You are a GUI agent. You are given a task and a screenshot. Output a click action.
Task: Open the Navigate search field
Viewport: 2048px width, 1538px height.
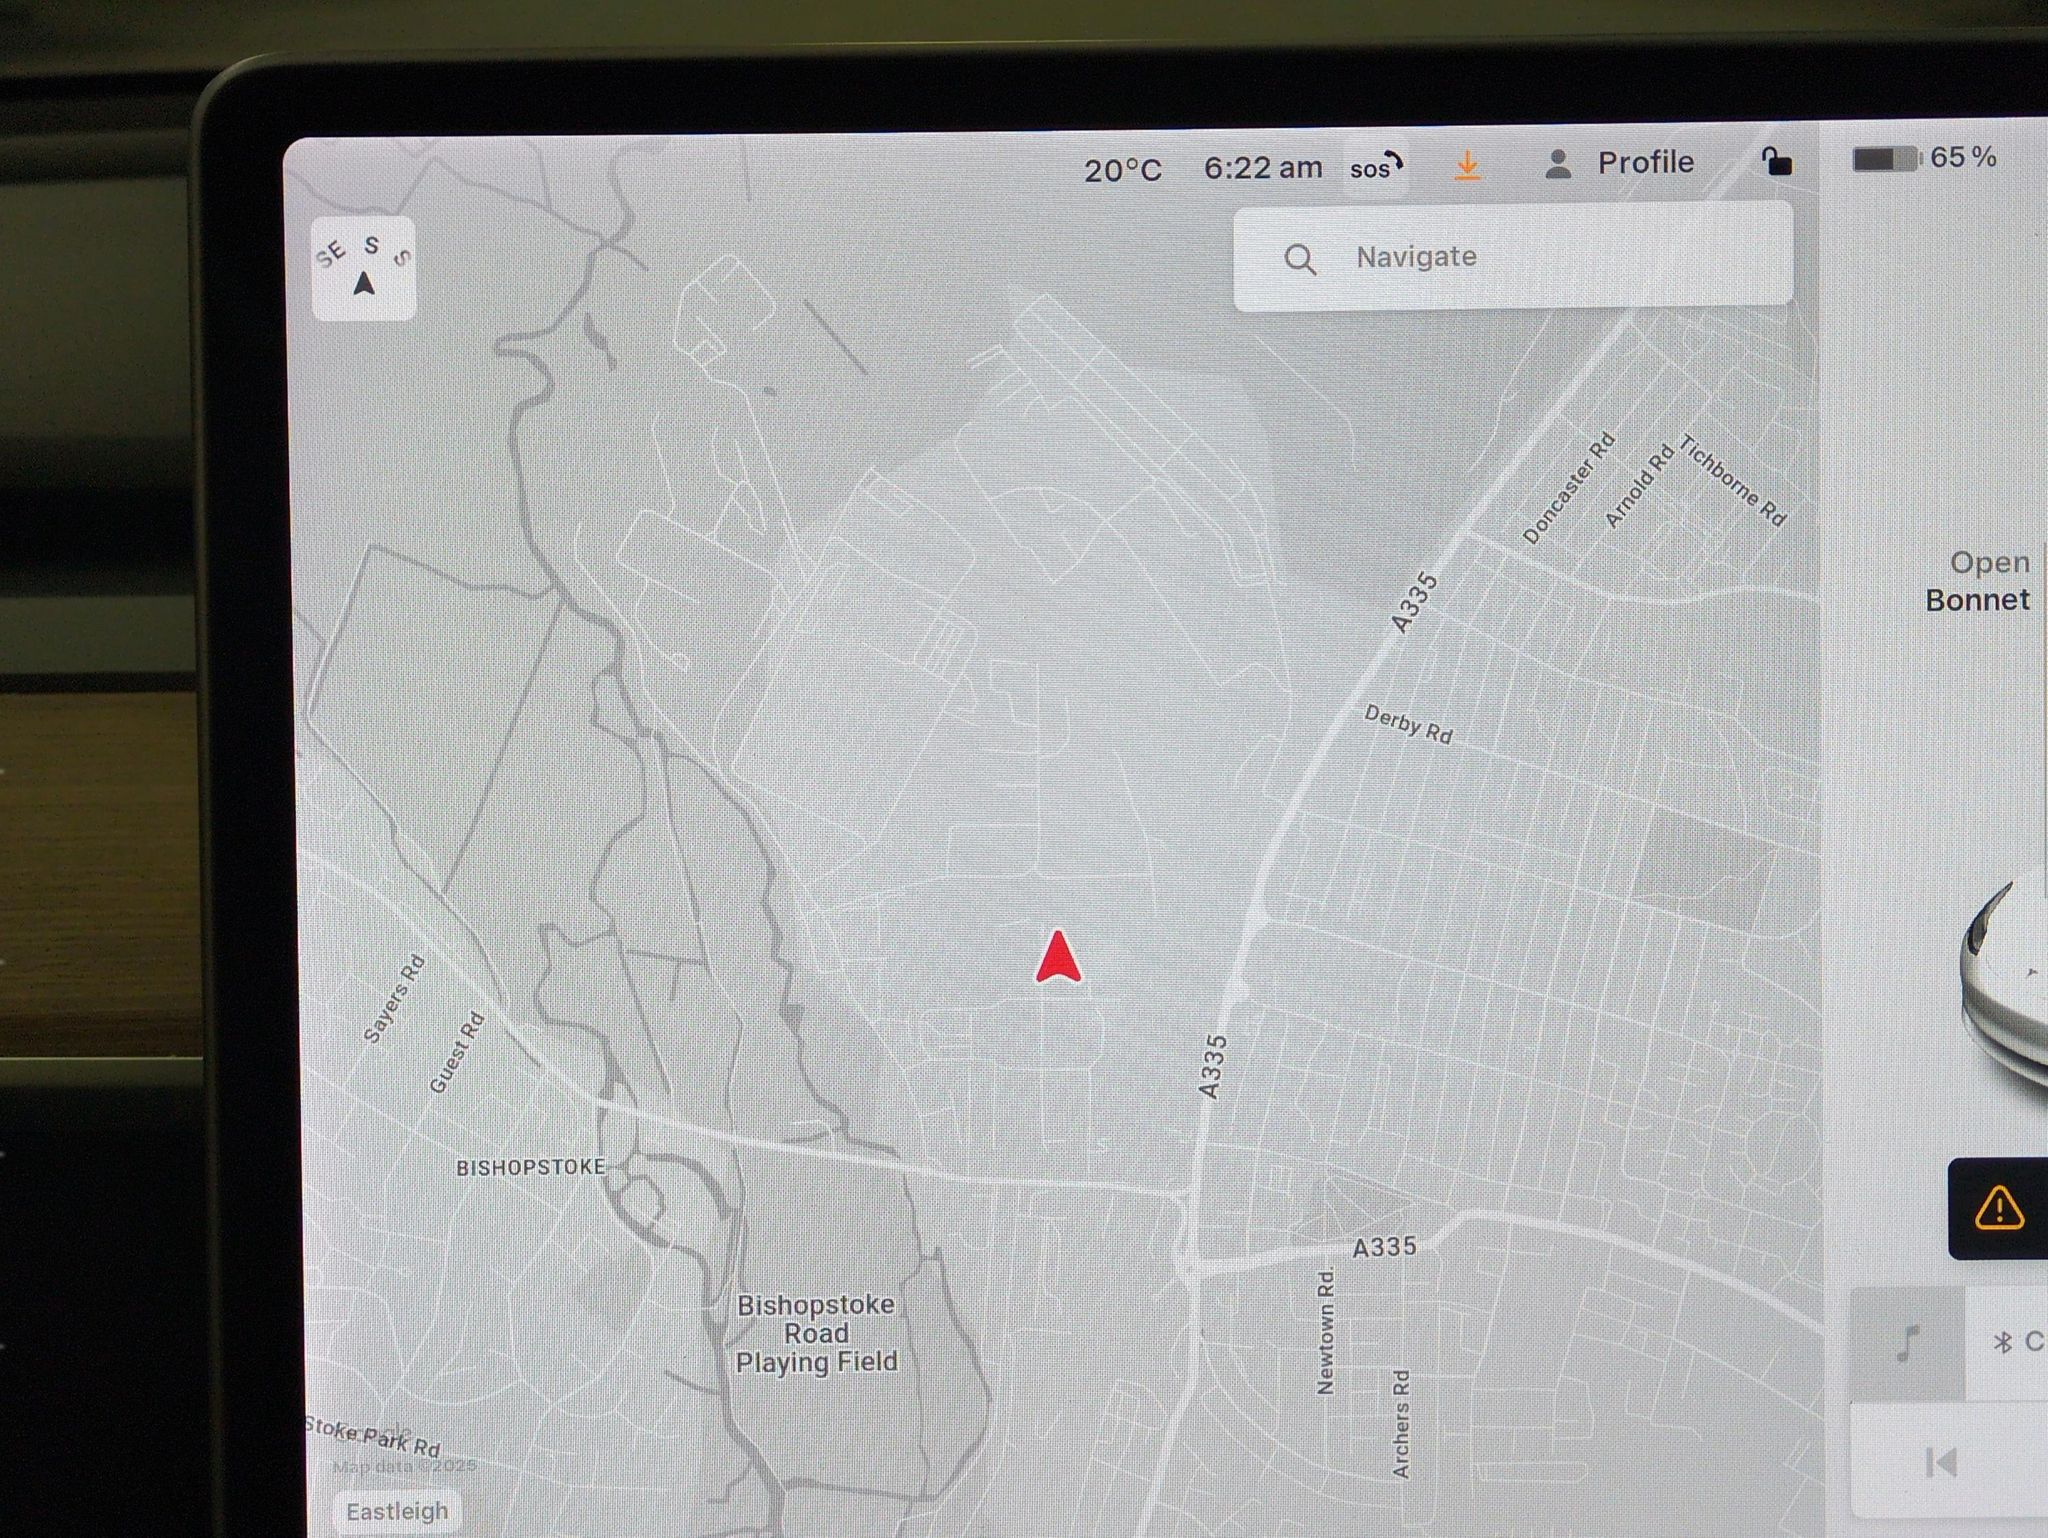[x=1513, y=257]
